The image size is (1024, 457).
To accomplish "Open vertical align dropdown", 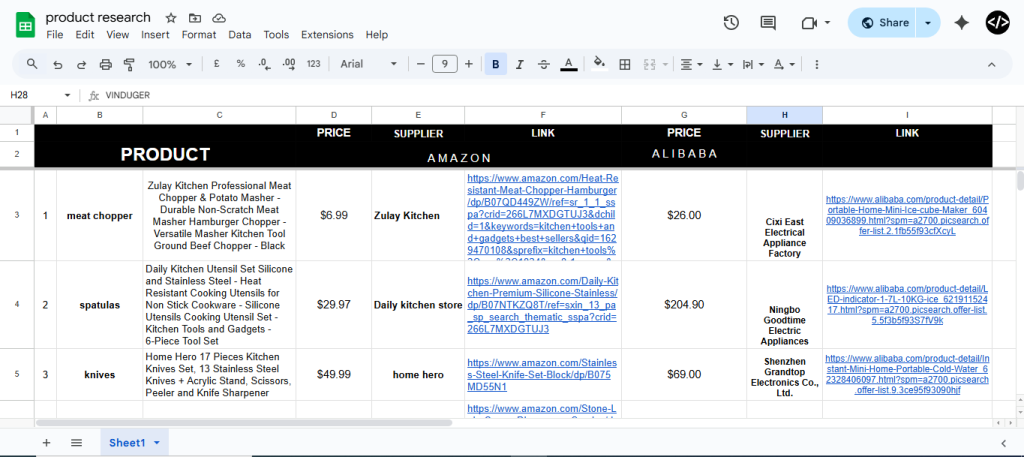I will point(722,64).
